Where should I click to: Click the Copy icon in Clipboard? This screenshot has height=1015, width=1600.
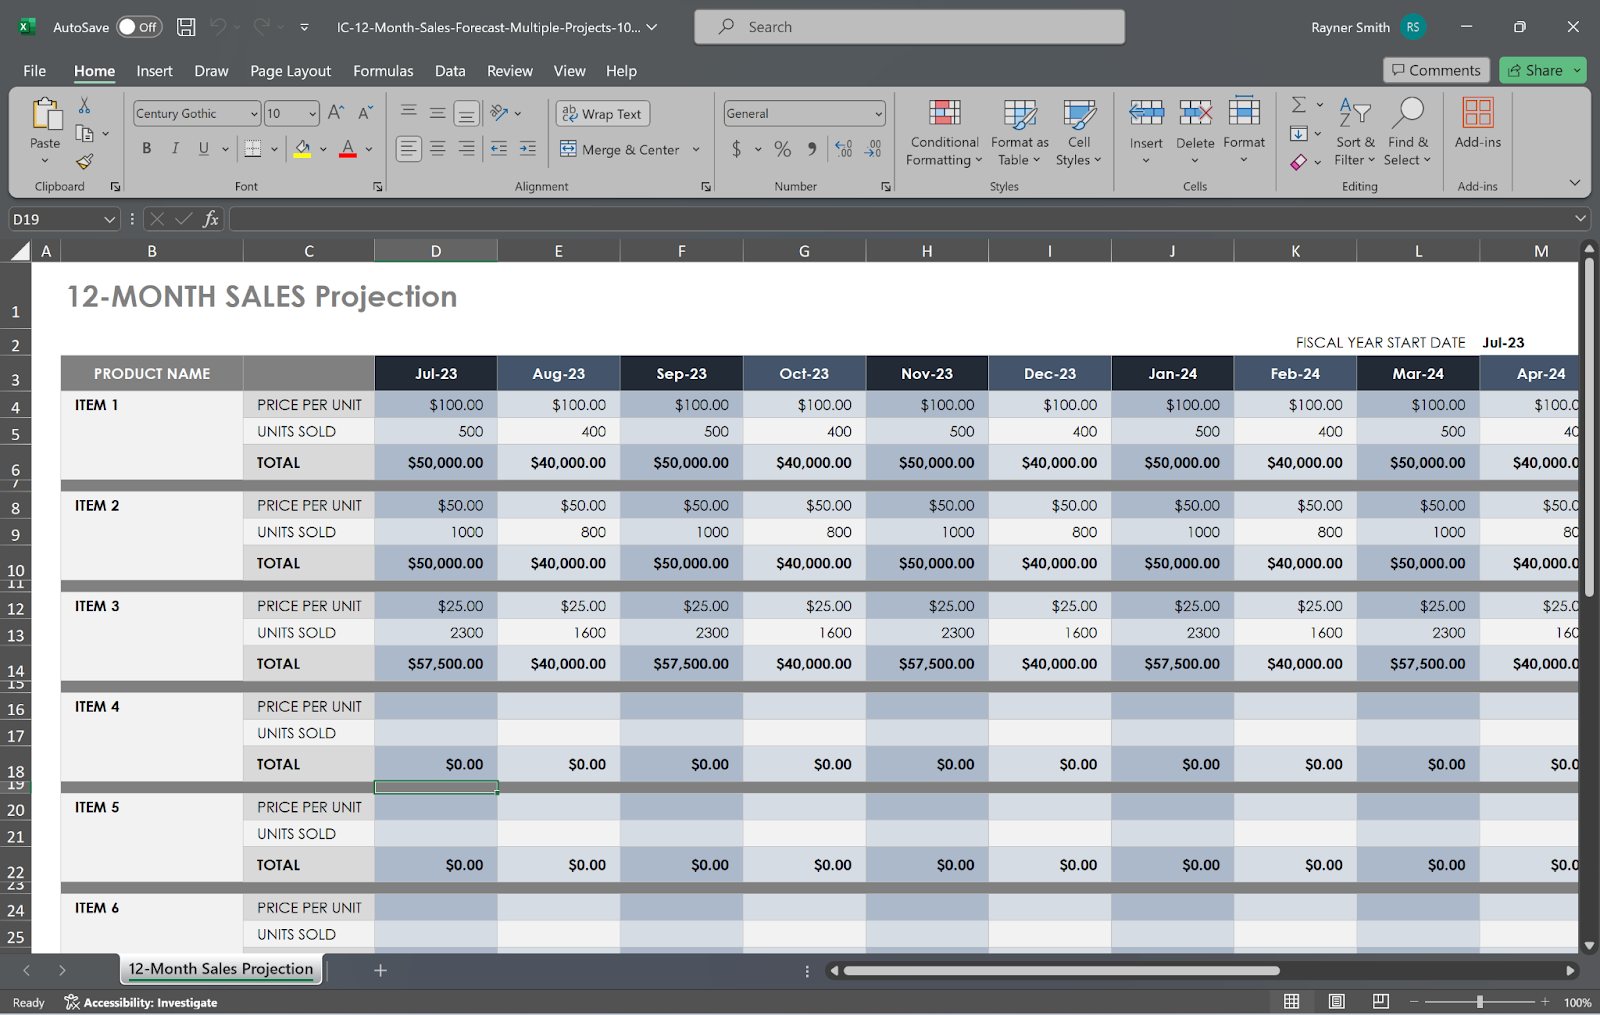[84, 133]
